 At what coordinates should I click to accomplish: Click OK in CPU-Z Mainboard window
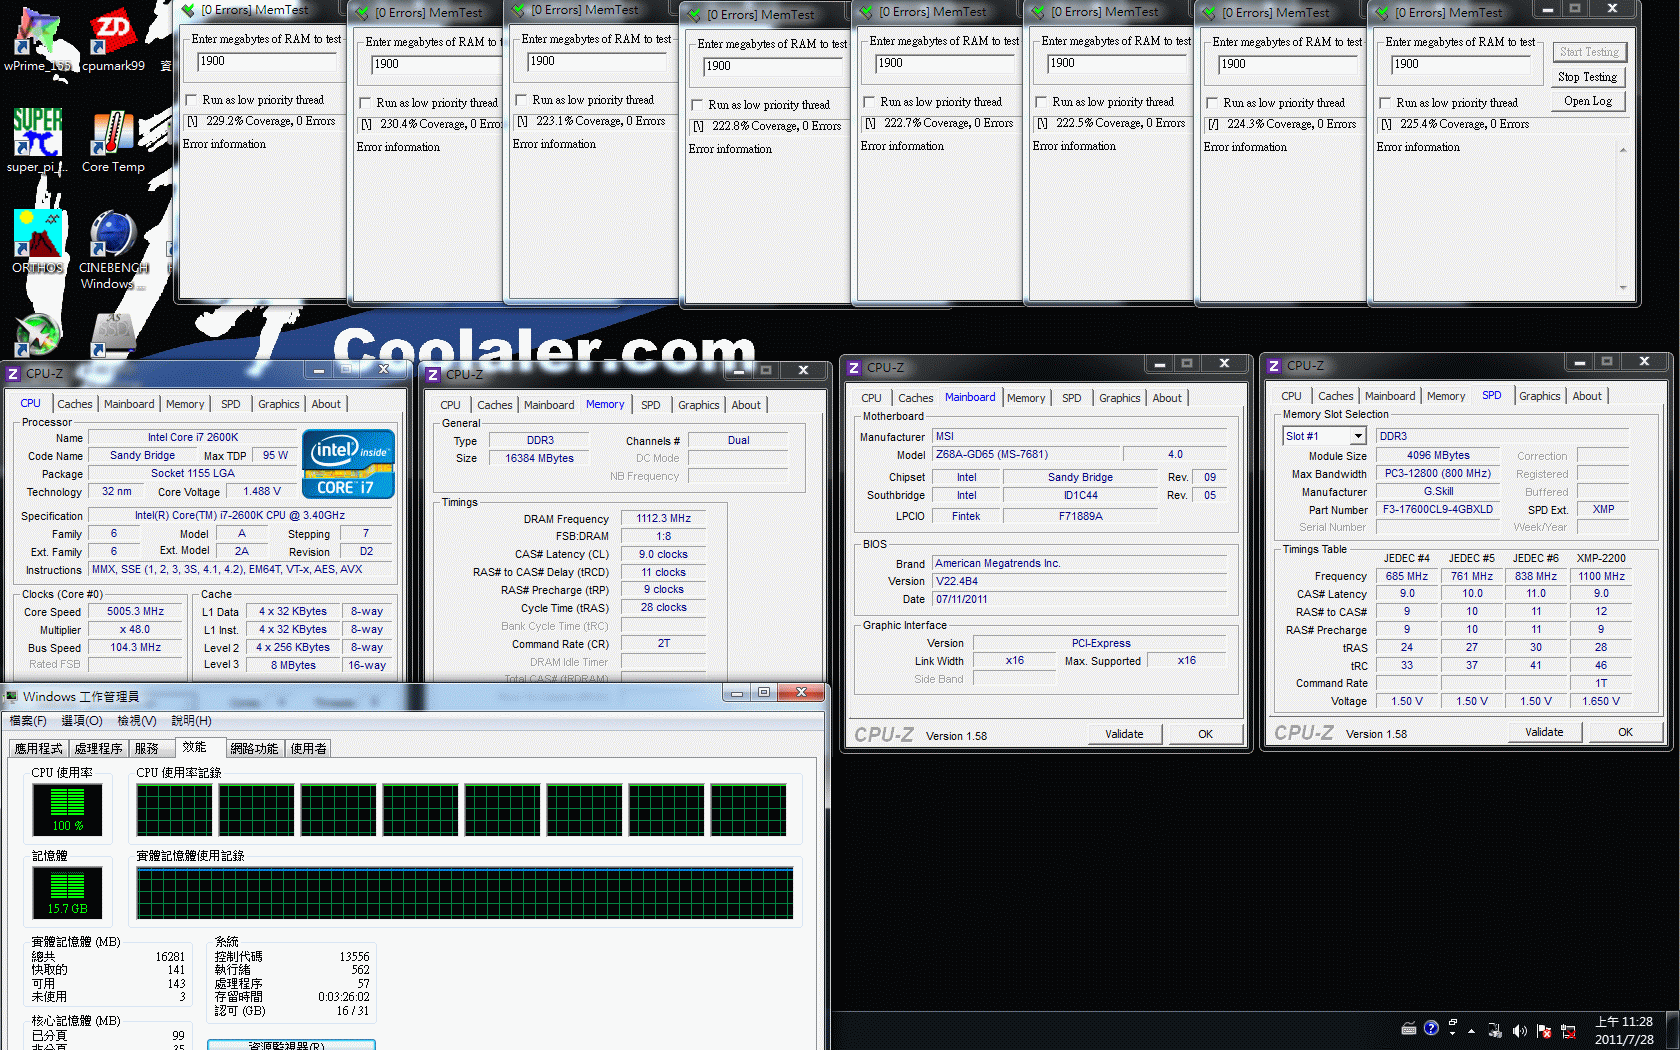pos(1205,734)
